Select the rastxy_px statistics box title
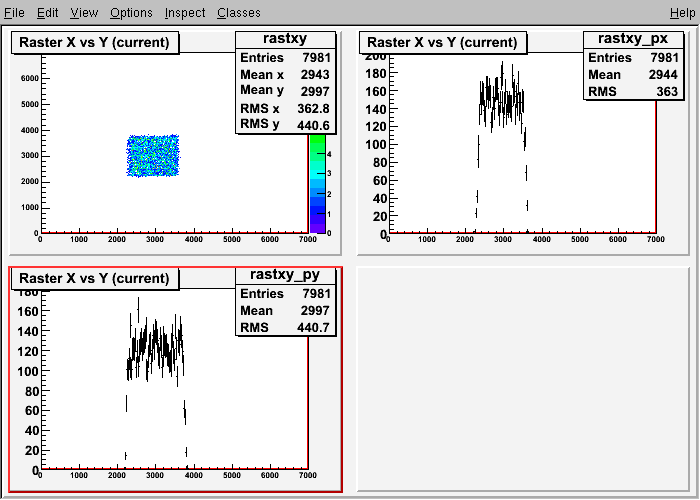700x500 pixels. 633,39
